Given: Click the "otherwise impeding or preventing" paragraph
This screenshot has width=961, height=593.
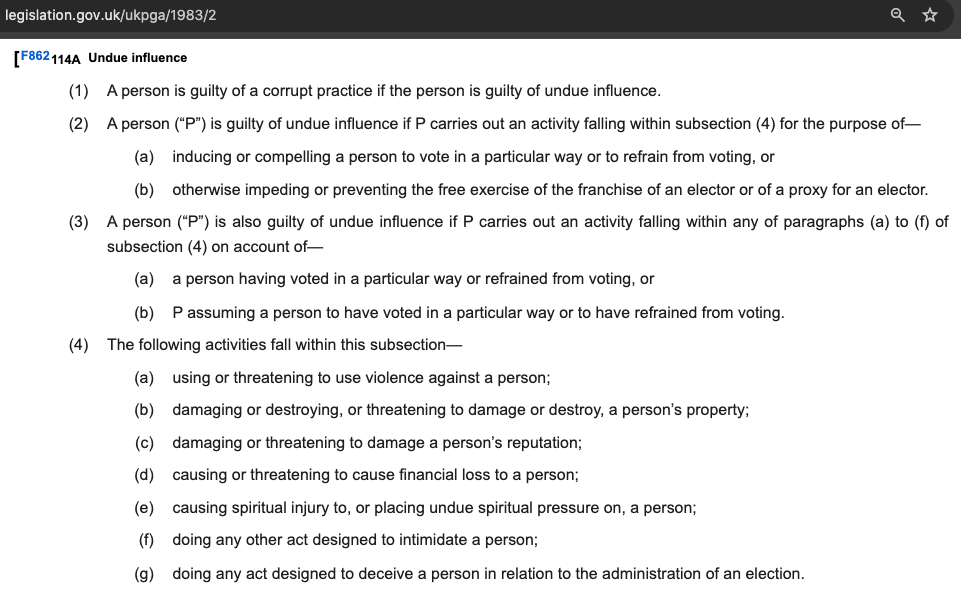Looking at the screenshot, I should pos(550,189).
